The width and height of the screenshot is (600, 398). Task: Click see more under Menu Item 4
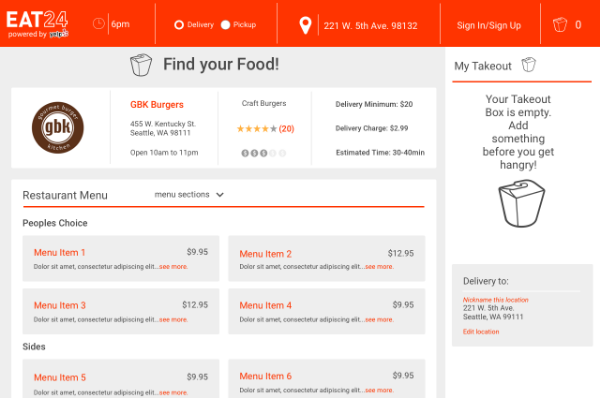click(379, 320)
